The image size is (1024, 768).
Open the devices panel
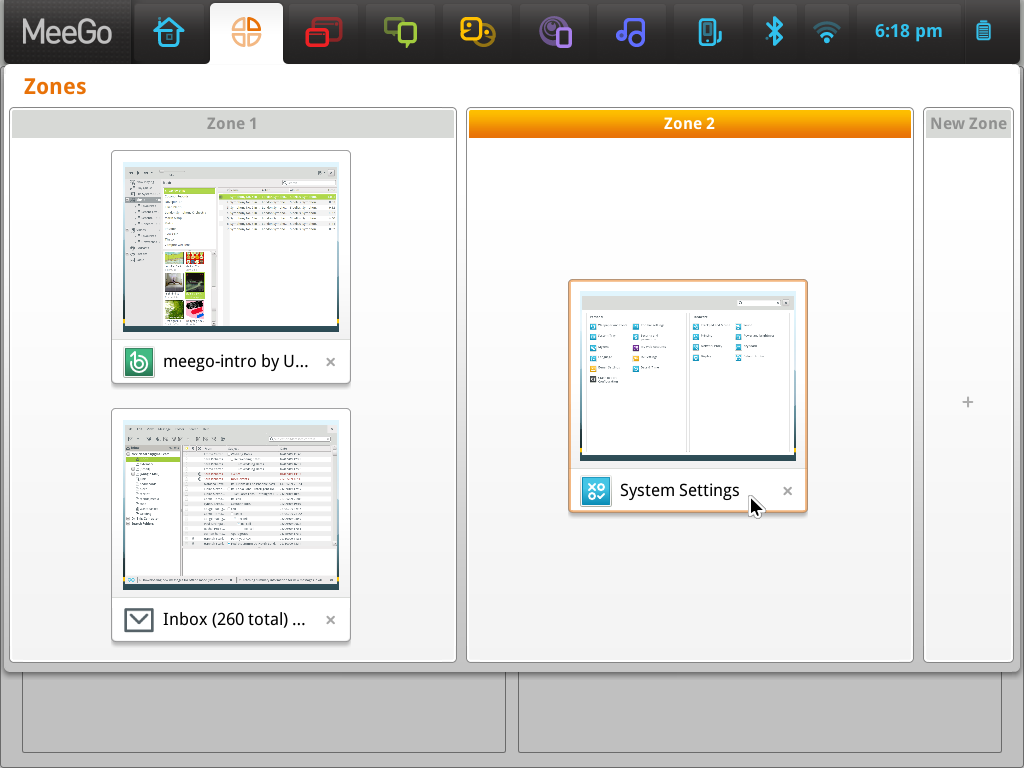[x=708, y=31]
